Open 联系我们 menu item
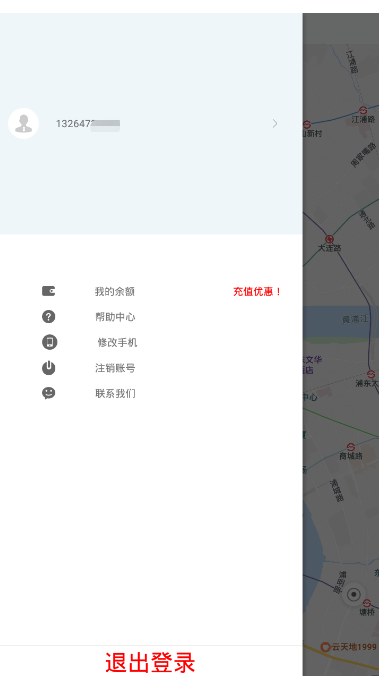Screen dimensions: 379x676 pyautogui.click(x=115, y=393)
